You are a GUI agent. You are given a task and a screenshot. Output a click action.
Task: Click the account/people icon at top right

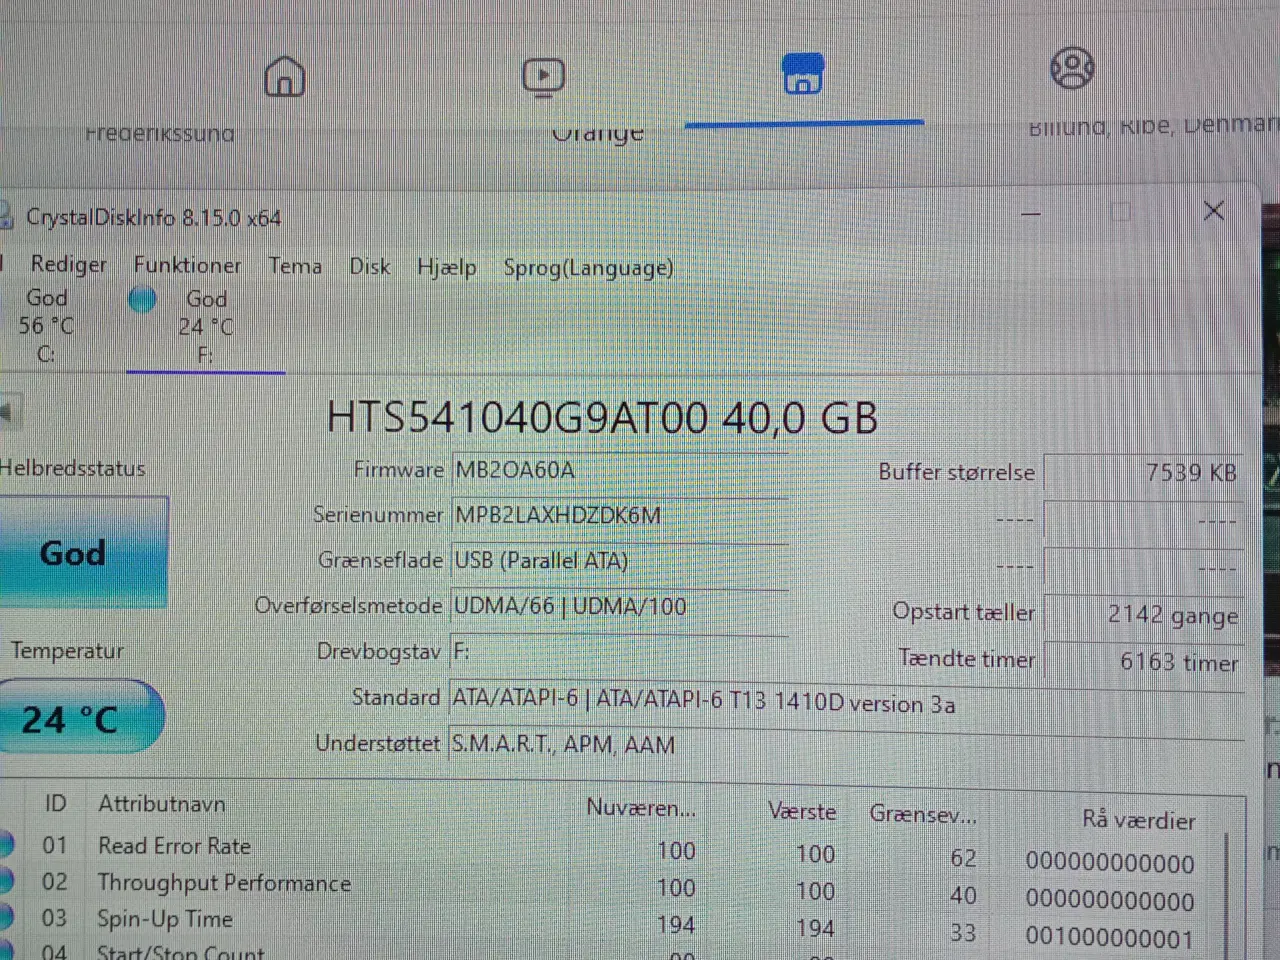click(1071, 67)
